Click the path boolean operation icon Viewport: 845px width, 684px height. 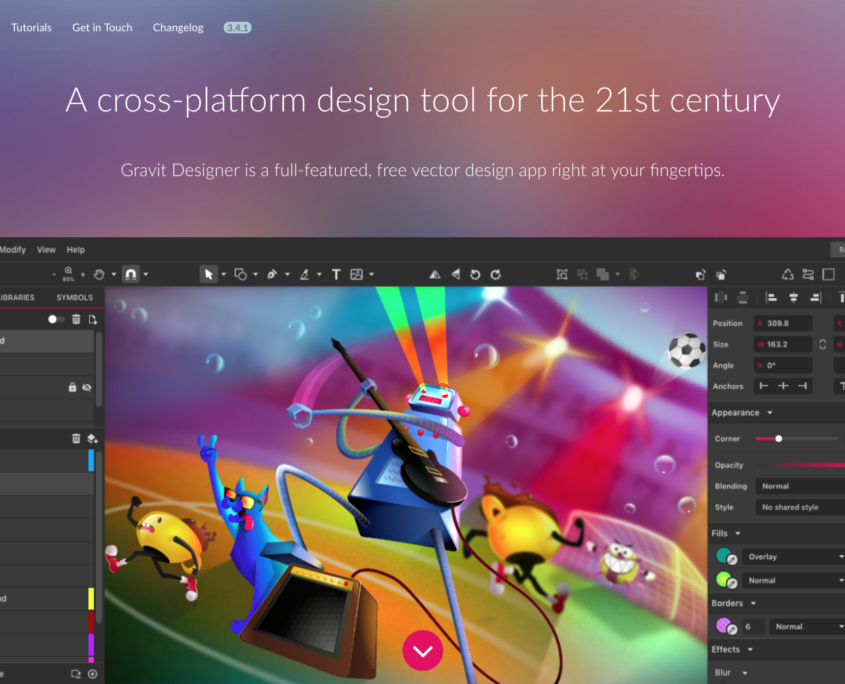603,274
